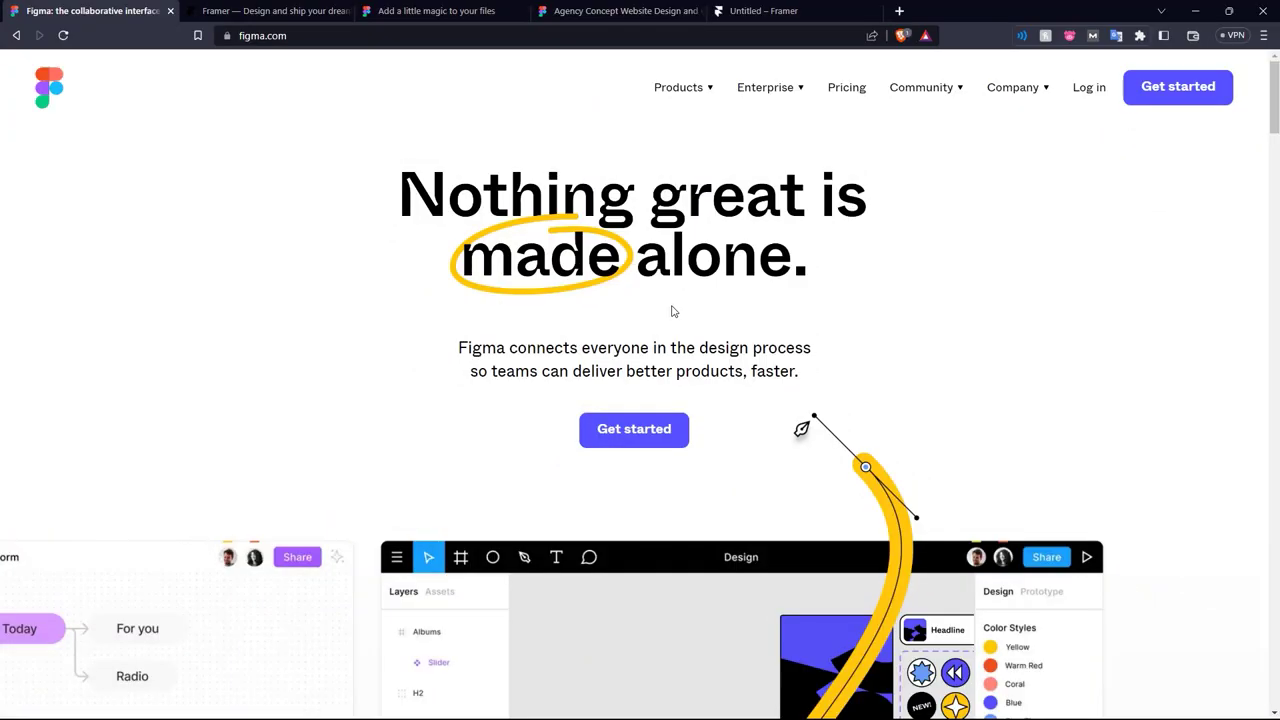Image resolution: width=1280 pixels, height=720 pixels.
Task: Switch to the Prototype tab
Action: click(1041, 591)
